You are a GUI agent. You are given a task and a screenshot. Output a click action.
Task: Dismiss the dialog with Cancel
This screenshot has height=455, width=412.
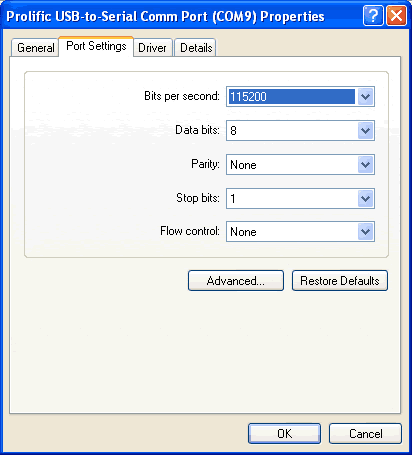pos(365,434)
